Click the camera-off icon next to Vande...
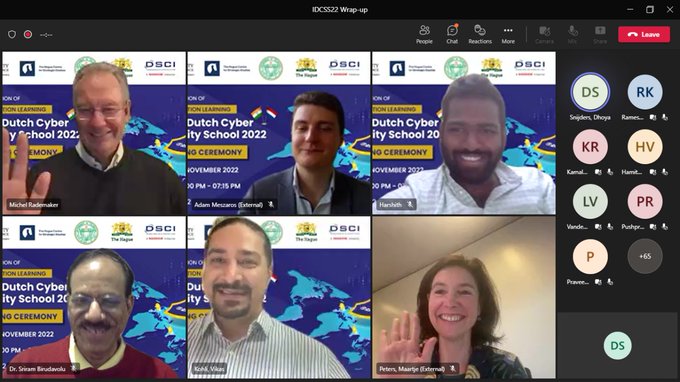 (598, 227)
